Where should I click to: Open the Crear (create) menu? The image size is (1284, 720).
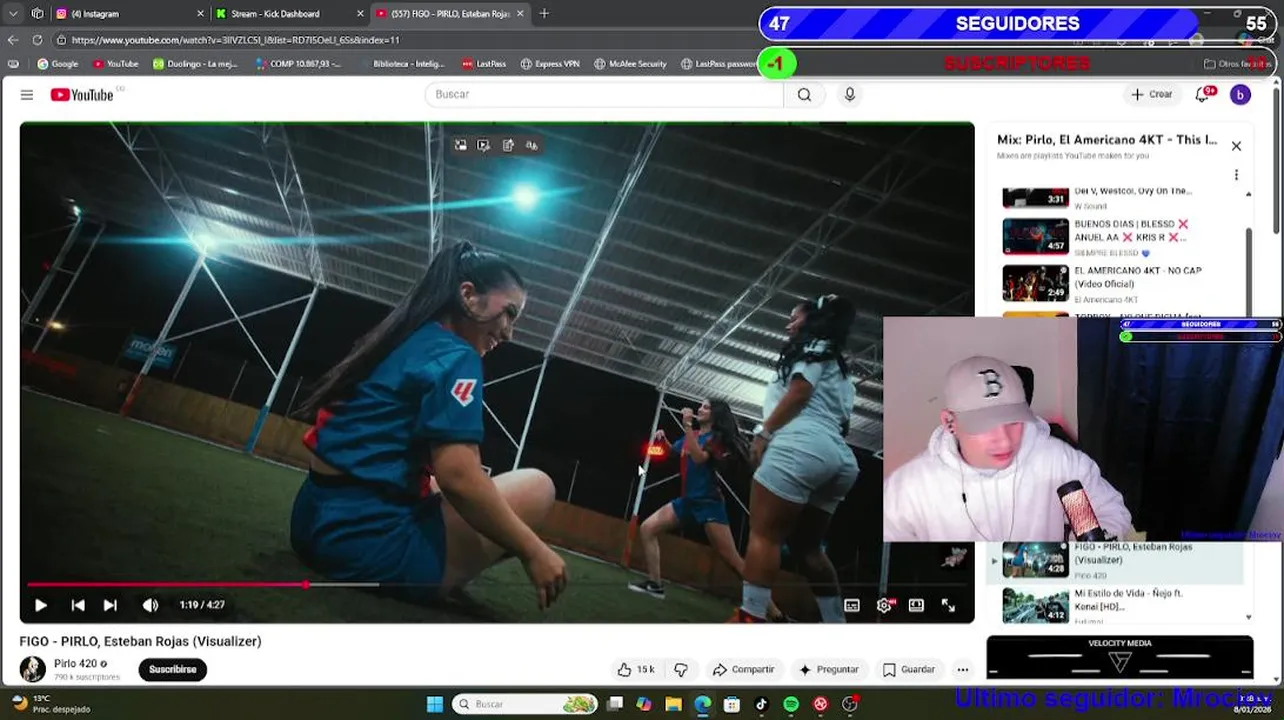coord(1151,94)
